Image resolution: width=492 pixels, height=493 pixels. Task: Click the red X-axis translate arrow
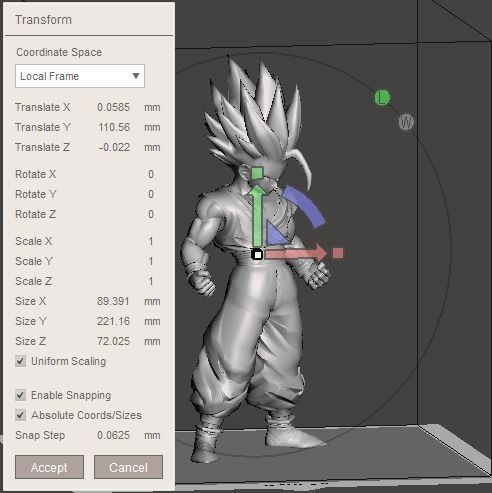pos(296,253)
